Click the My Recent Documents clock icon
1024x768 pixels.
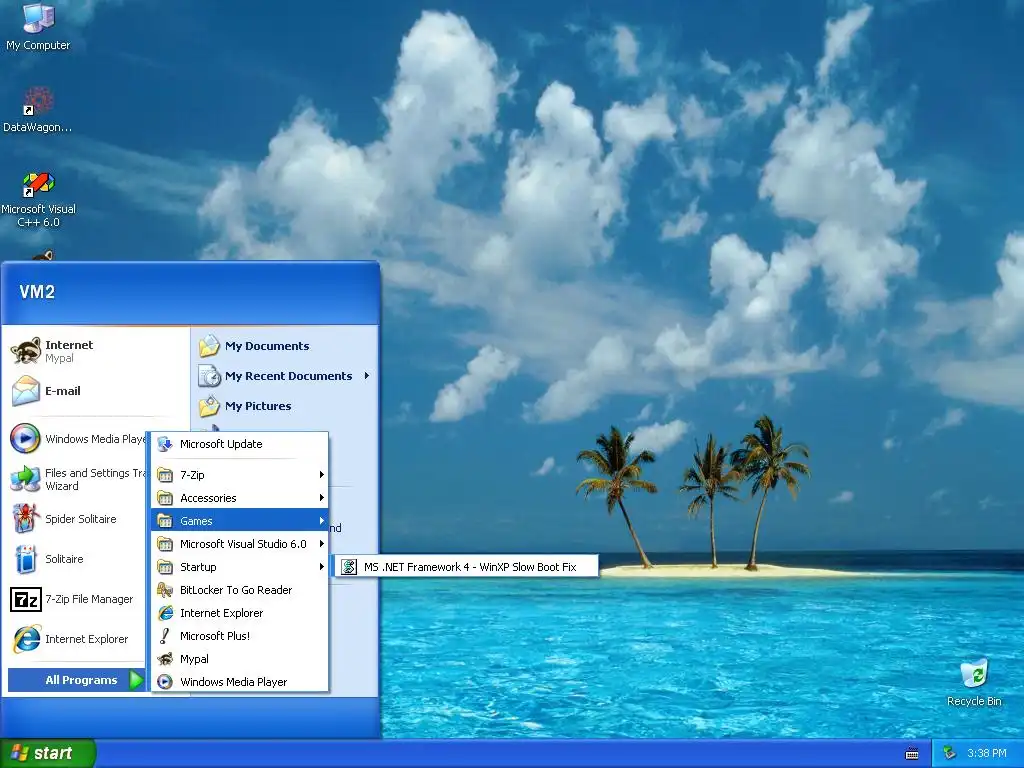tap(210, 376)
